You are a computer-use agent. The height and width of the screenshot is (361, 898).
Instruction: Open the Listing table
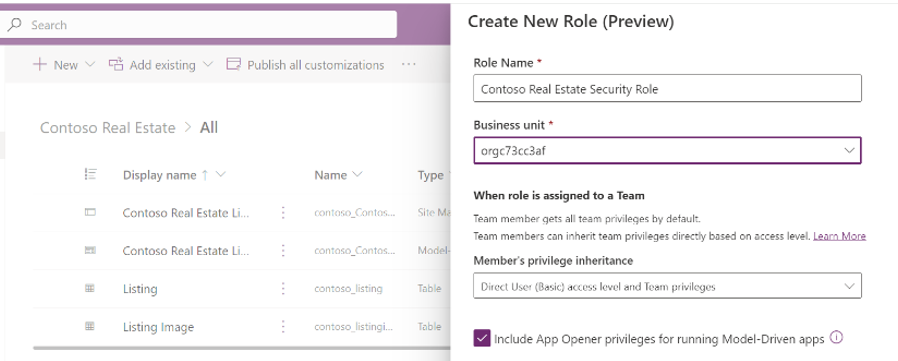(140, 289)
